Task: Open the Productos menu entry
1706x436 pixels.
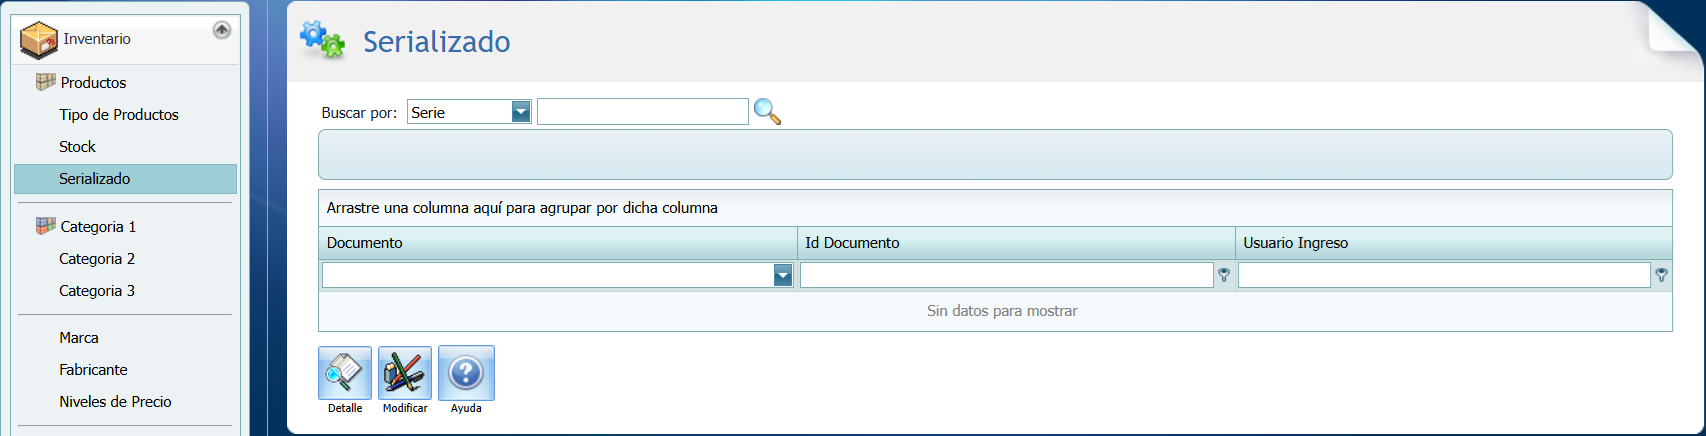Action: tap(93, 83)
